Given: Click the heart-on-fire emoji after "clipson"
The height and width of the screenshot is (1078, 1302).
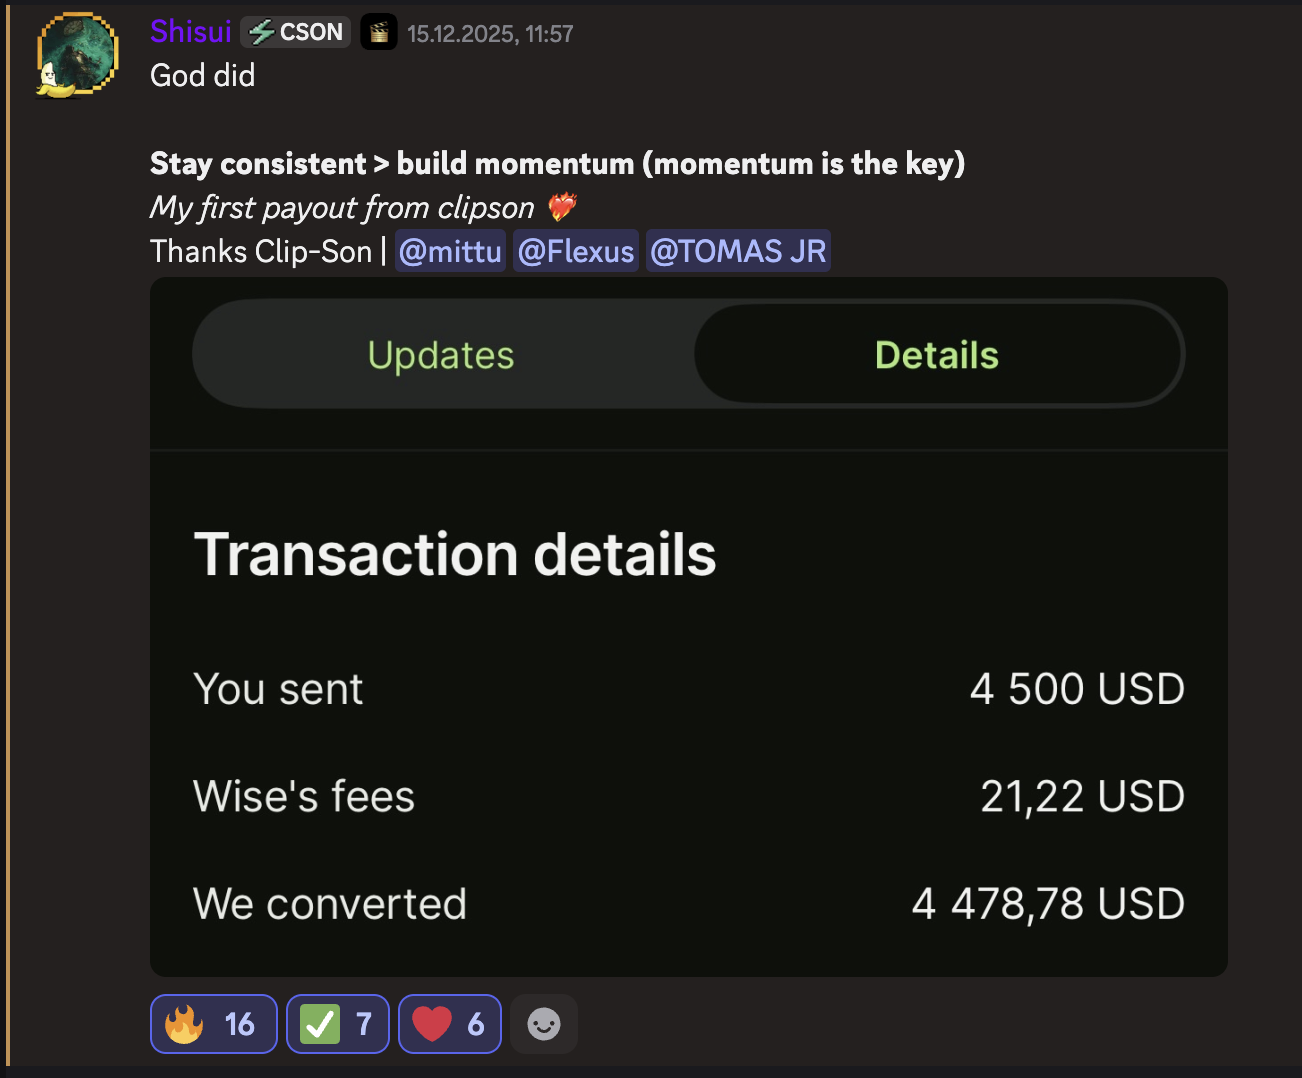Looking at the screenshot, I should pyautogui.click(x=563, y=208).
